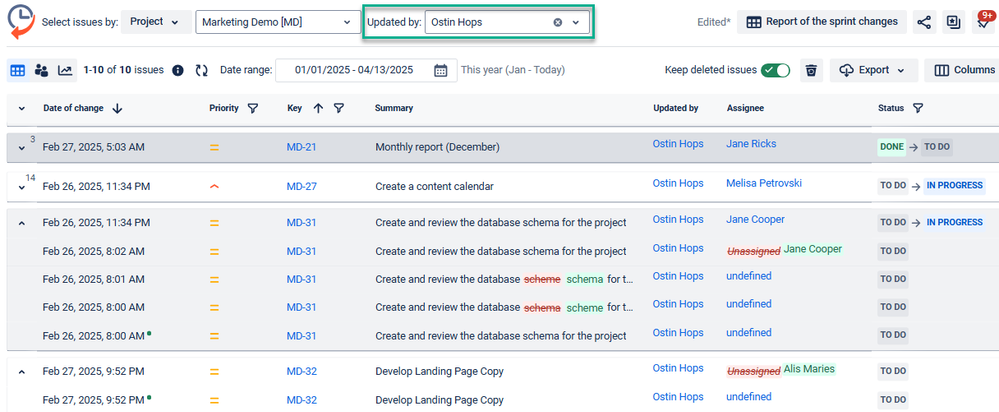
Task: Click the trash delete icon
Action: point(810,70)
